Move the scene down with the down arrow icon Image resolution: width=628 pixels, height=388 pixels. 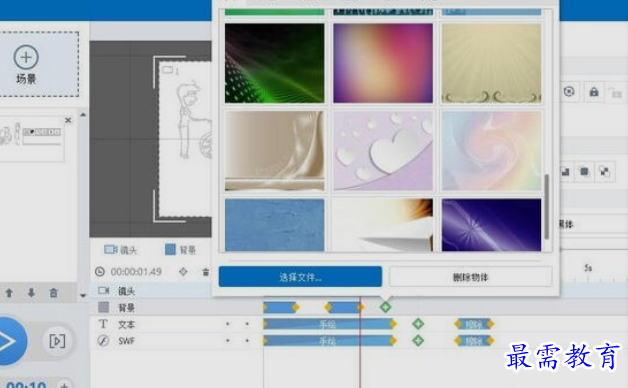coord(31,293)
